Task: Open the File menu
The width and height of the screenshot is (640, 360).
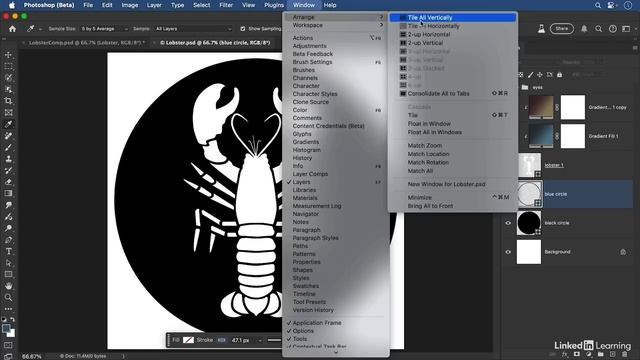Action: 88,5
